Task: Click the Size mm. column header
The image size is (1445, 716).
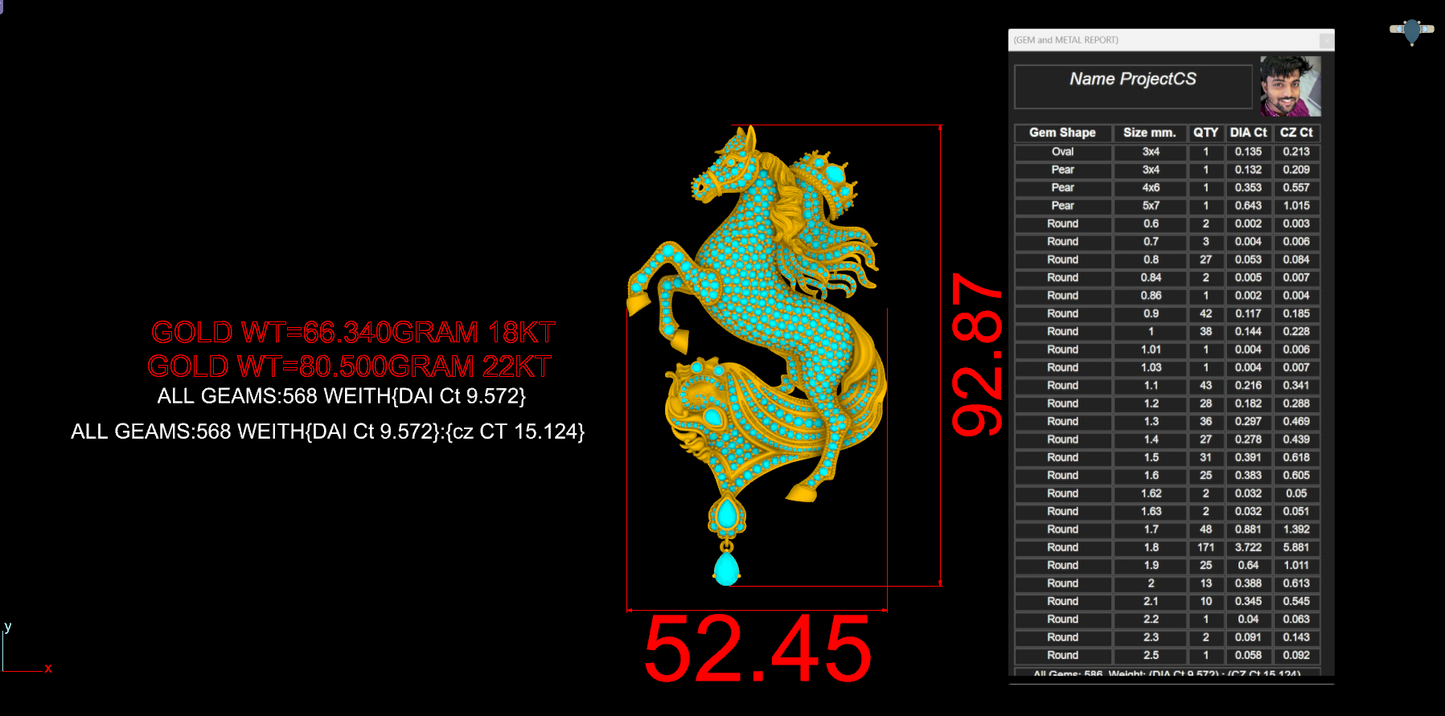Action: point(1150,133)
